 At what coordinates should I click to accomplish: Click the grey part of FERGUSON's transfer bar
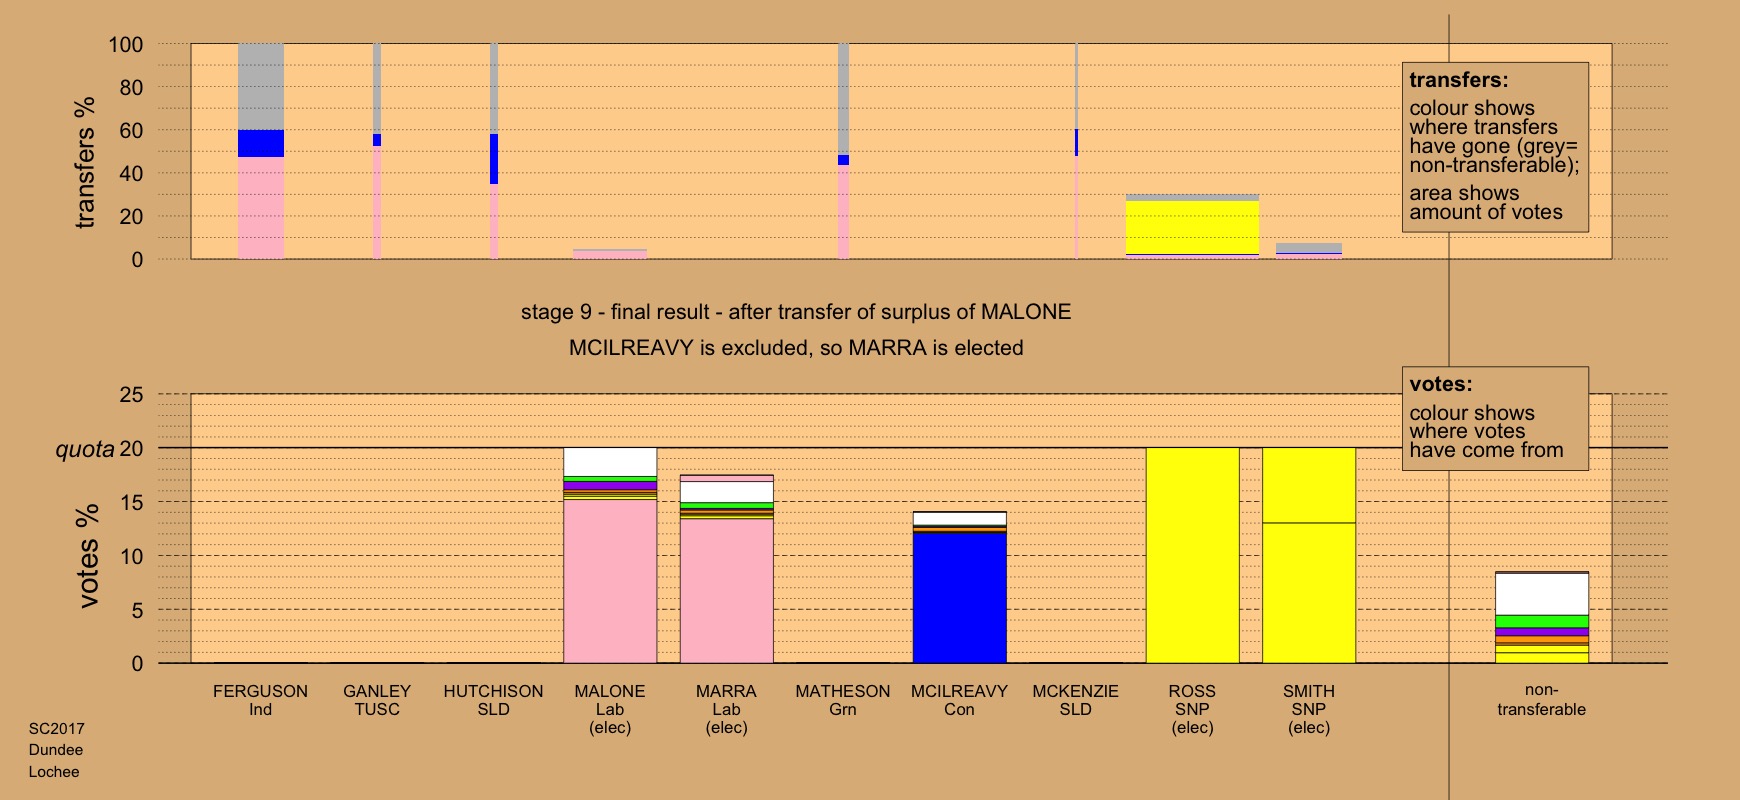tap(261, 86)
